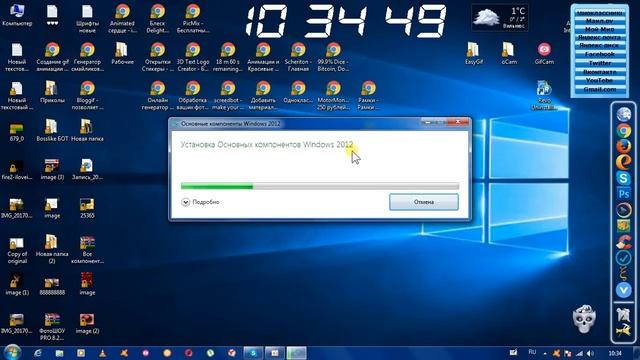
Task: Open the Все компоненты archive icon
Action: pyautogui.click(x=87, y=249)
